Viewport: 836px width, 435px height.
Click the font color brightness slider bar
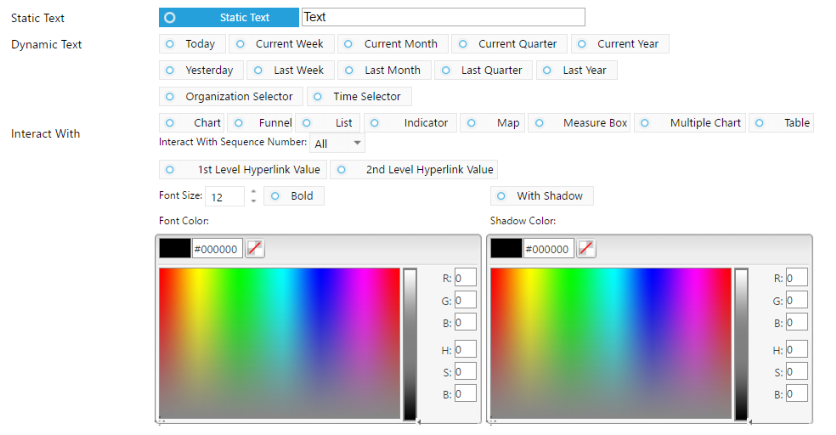pos(409,344)
